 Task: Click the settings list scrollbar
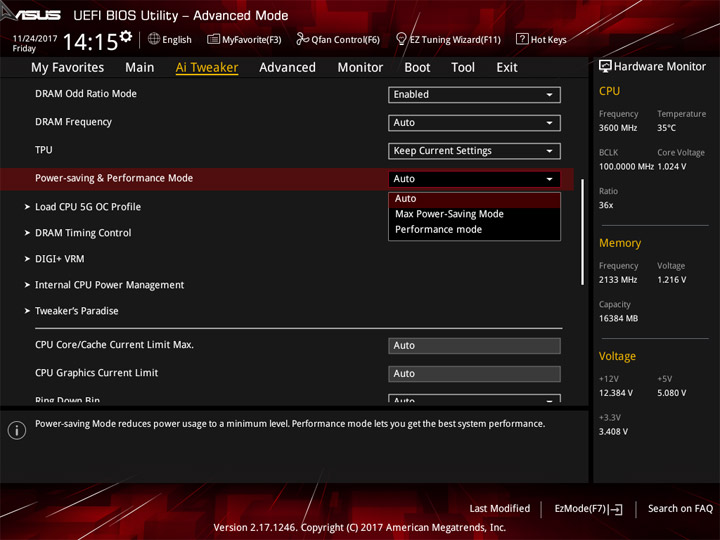tap(583, 232)
